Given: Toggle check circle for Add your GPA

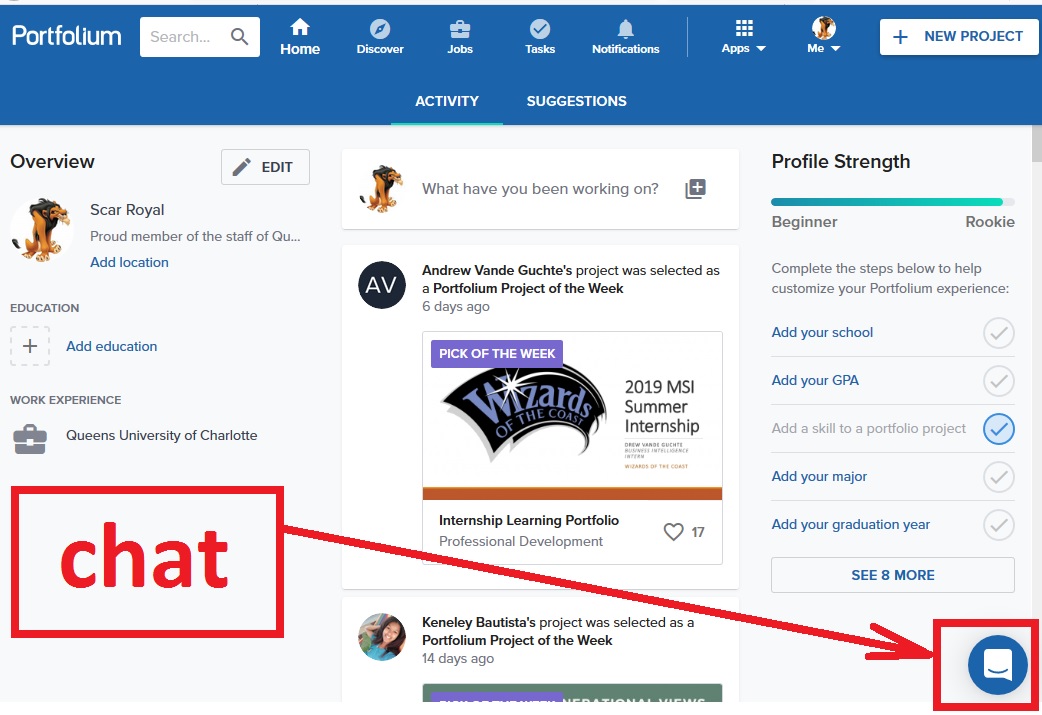Looking at the screenshot, I should tap(998, 381).
